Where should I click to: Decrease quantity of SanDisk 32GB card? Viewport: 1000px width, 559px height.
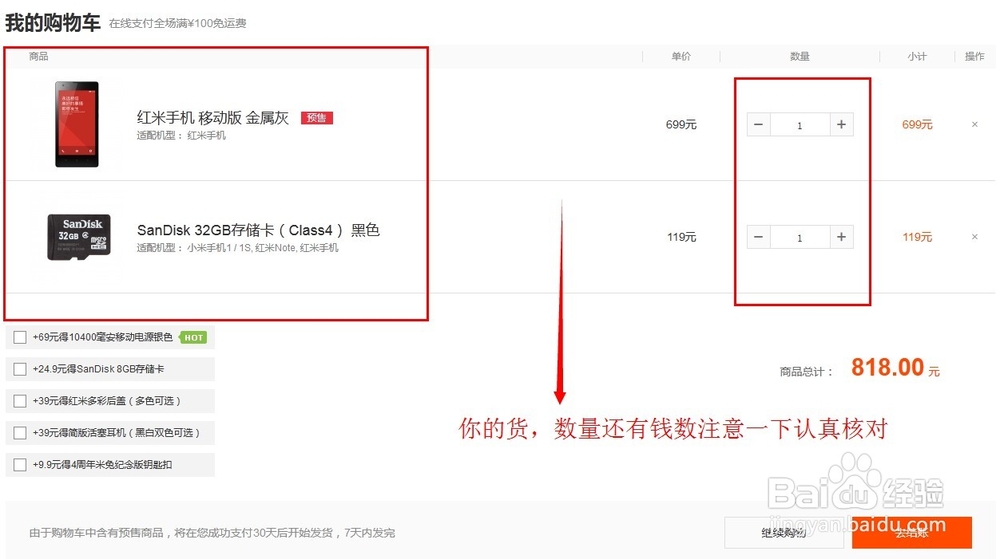tap(758, 237)
